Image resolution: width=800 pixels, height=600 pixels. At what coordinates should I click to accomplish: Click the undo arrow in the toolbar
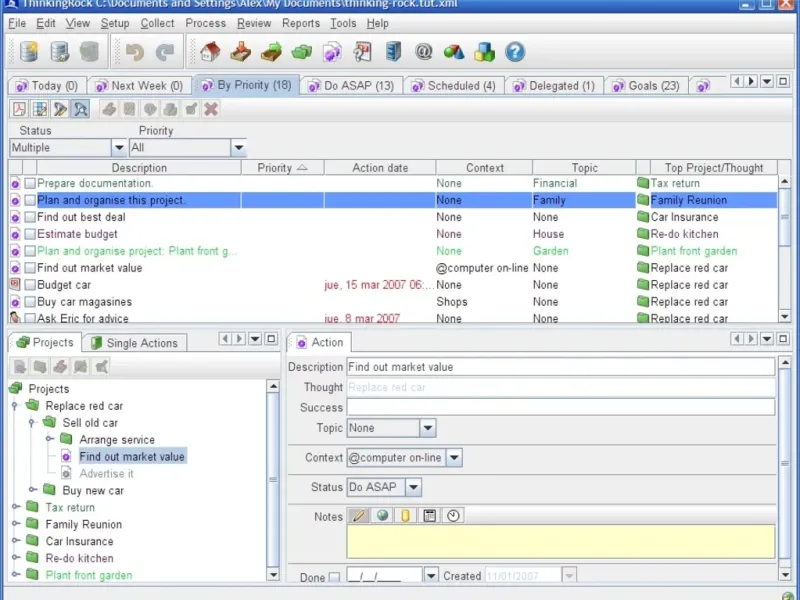pos(134,52)
